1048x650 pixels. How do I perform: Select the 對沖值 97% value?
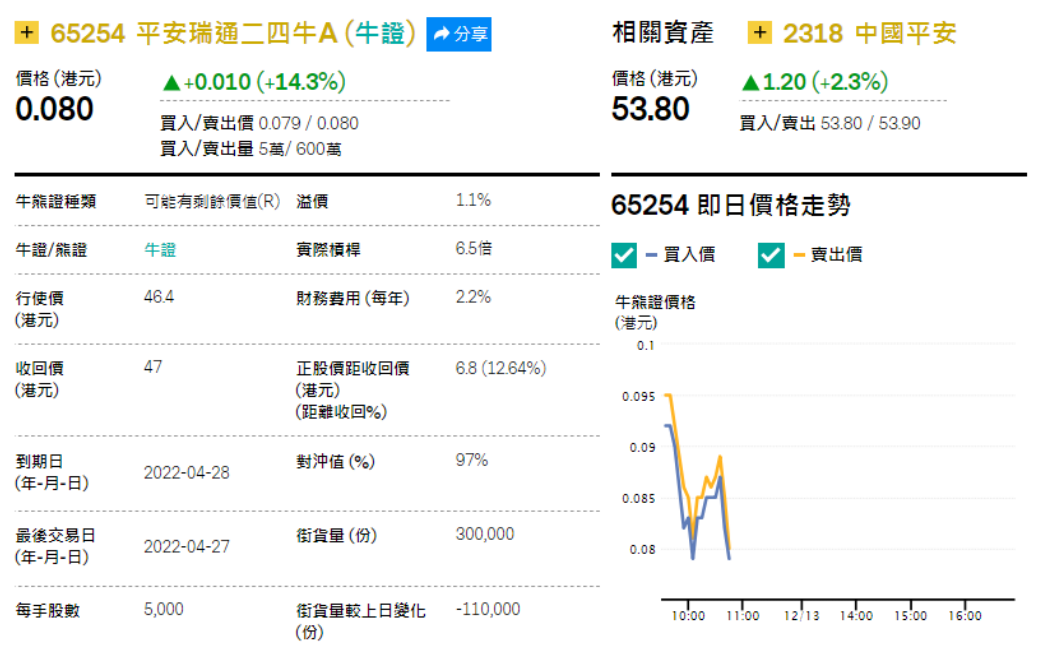[x=472, y=460]
